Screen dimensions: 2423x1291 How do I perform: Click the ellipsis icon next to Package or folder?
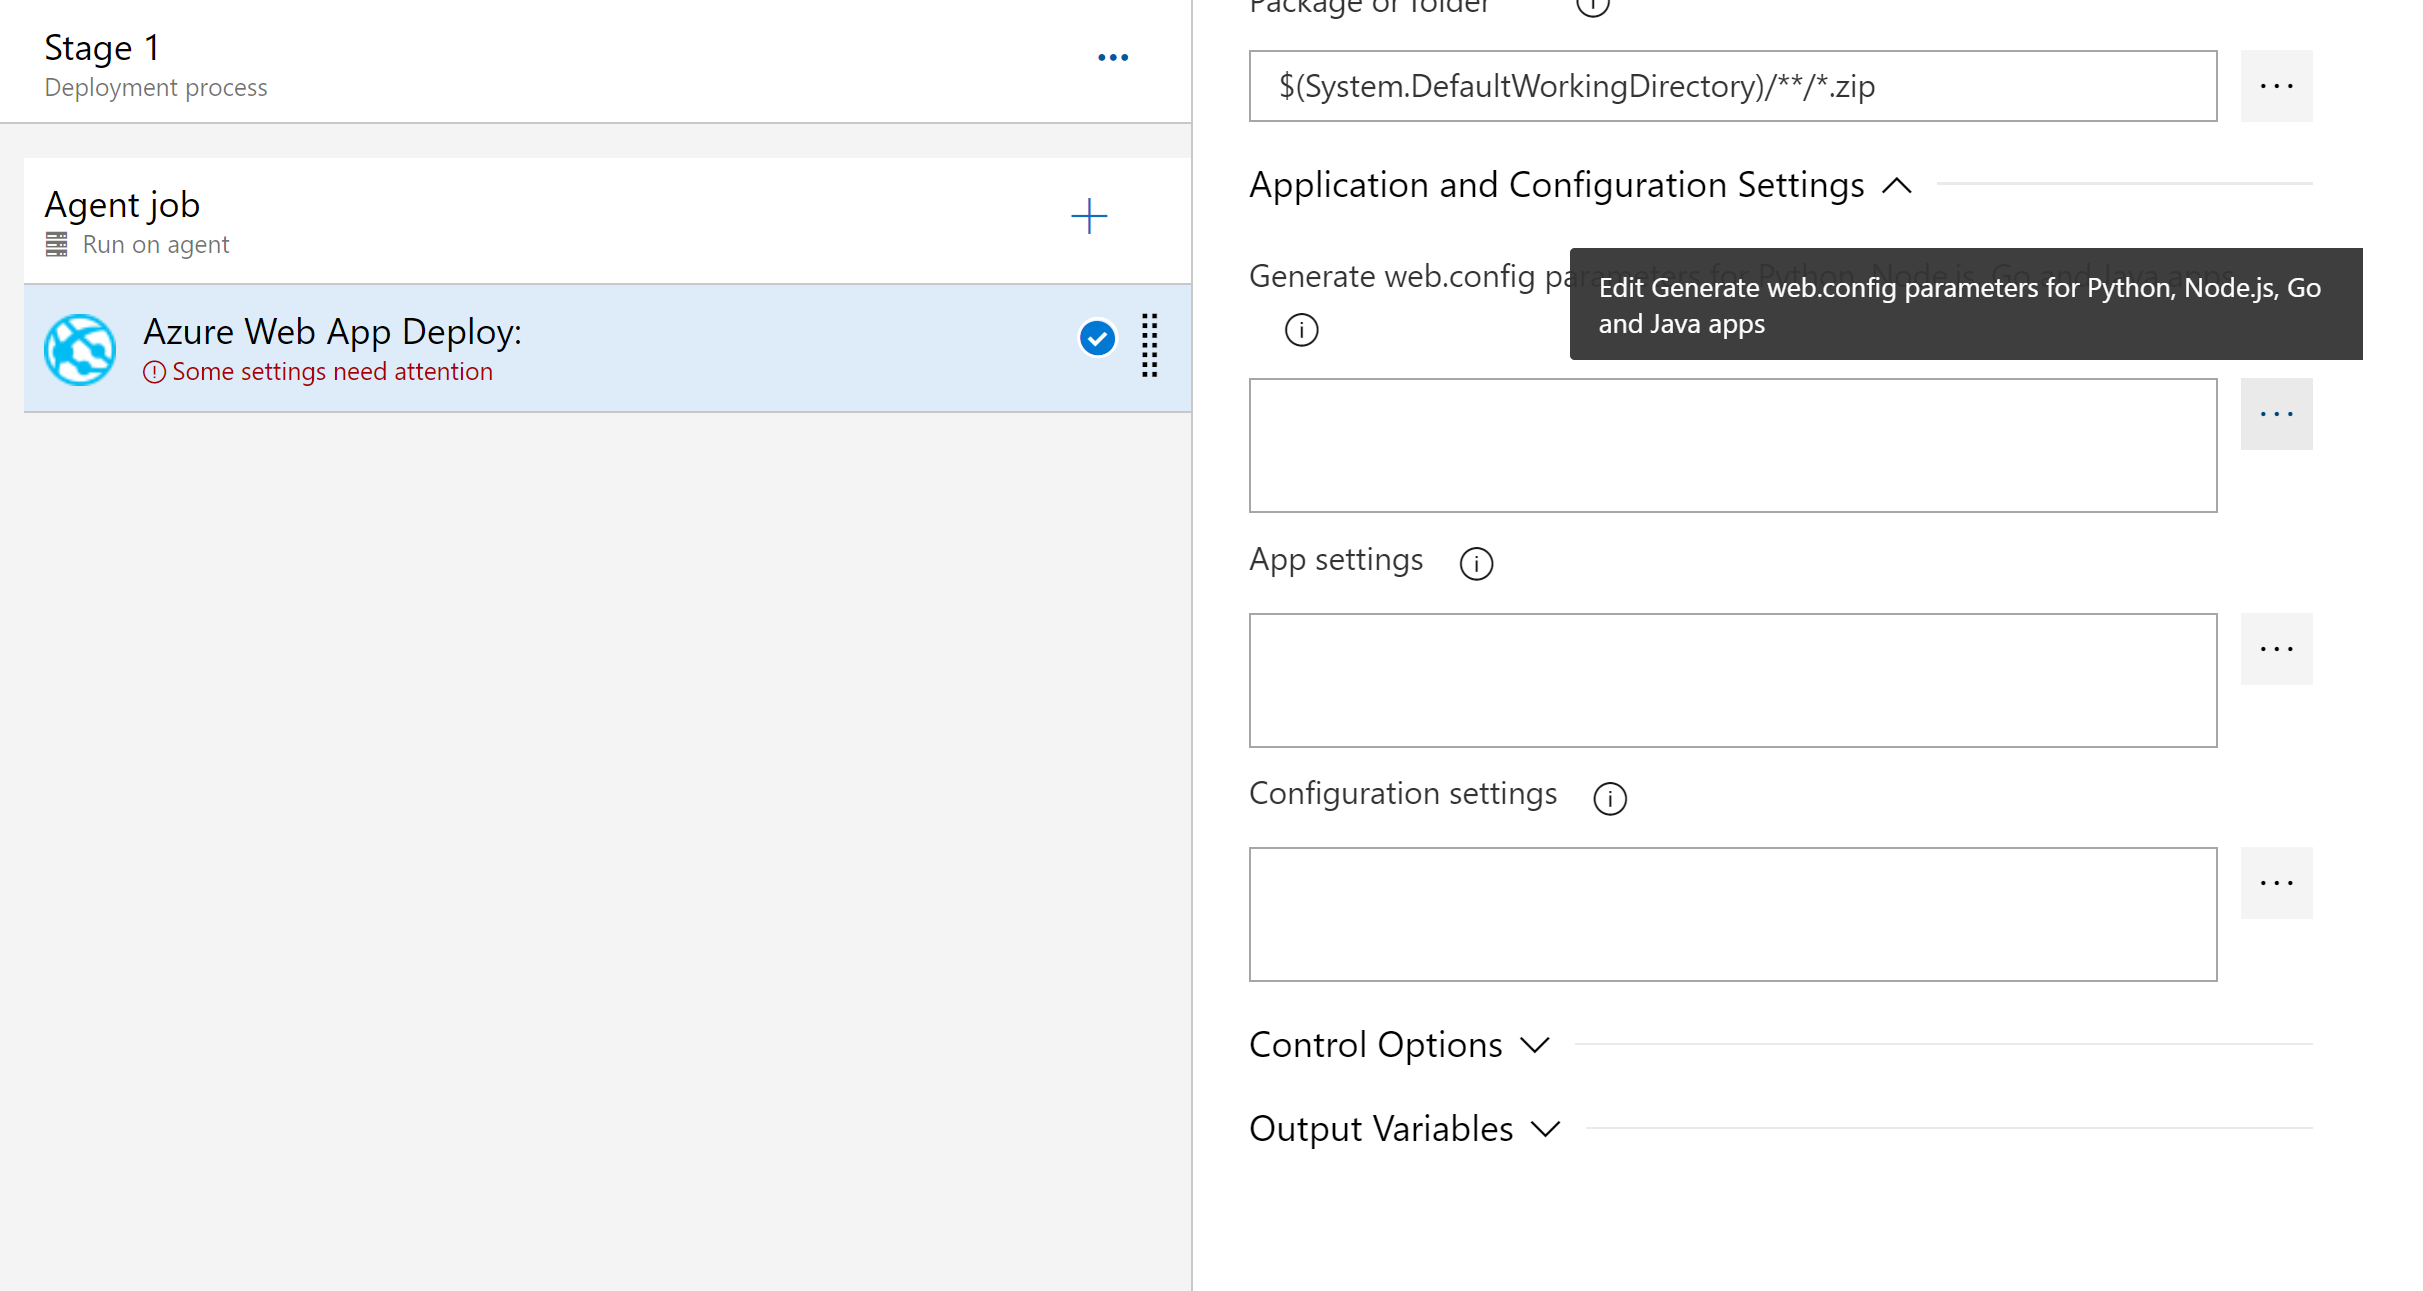pos(2276,85)
